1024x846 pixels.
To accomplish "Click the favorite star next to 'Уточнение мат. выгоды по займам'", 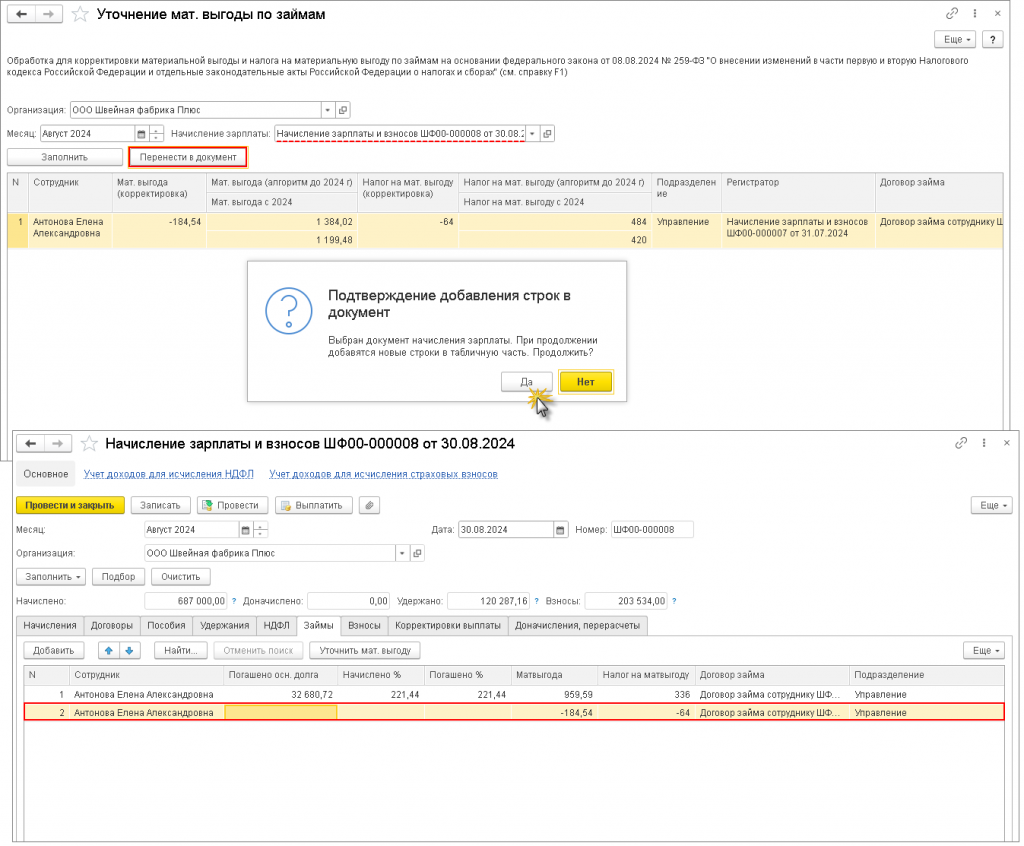I will click(x=80, y=14).
